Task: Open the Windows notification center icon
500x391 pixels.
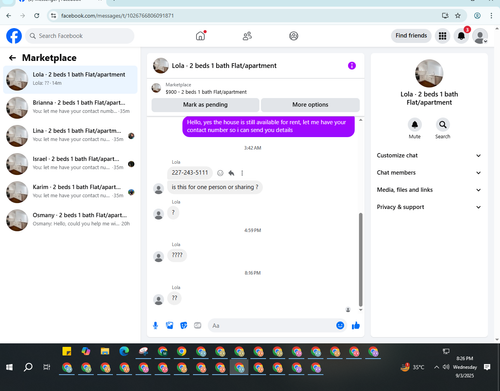Action: coord(487,367)
